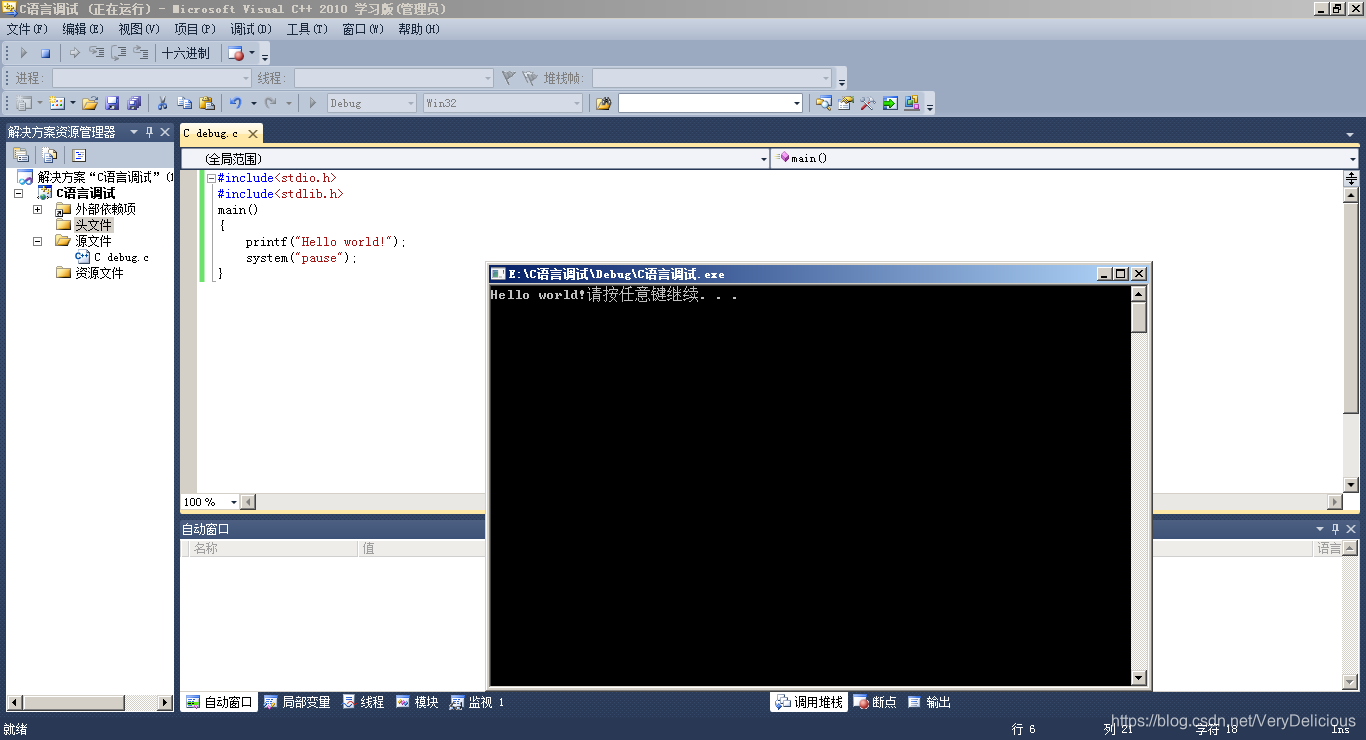
Task: Click the Properties icon in Solution Explorer
Action: (20, 155)
